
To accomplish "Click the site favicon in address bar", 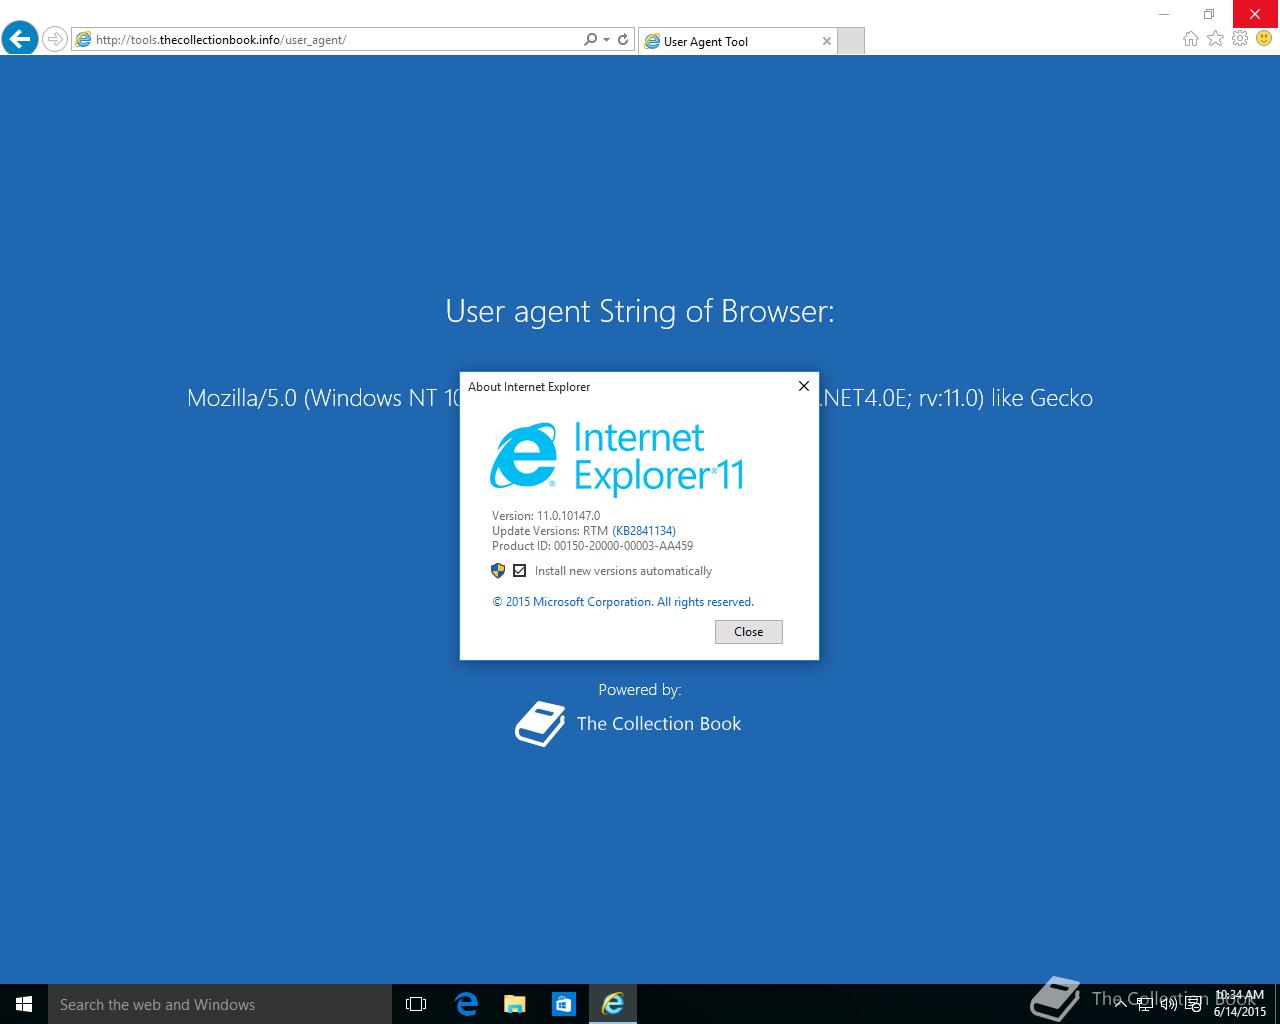I will 84,40.
